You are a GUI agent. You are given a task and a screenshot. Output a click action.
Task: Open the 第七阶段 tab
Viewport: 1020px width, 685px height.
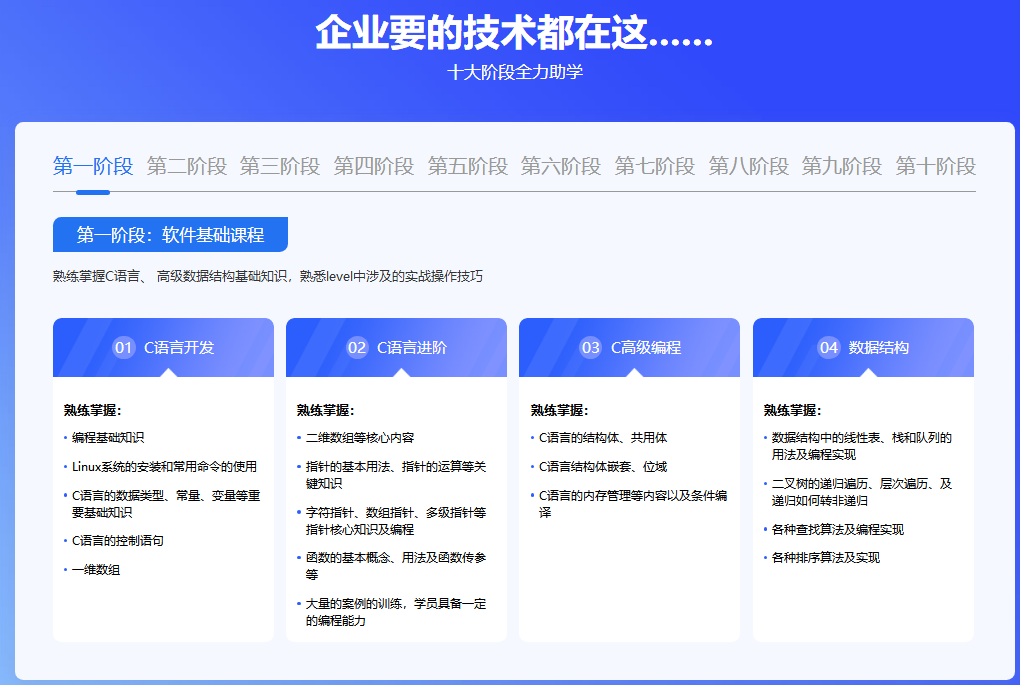(655, 167)
